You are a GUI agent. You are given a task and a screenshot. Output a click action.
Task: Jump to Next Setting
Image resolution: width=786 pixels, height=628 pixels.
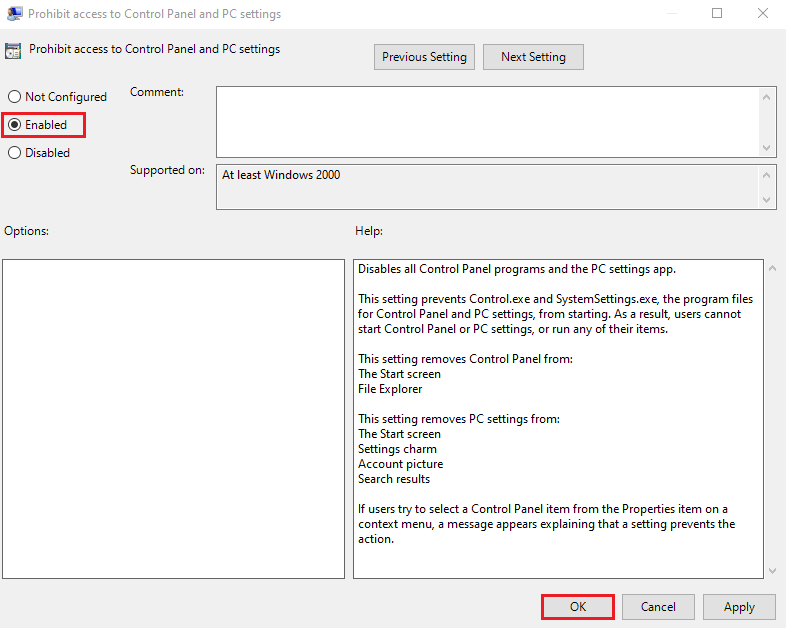pyautogui.click(x=533, y=57)
